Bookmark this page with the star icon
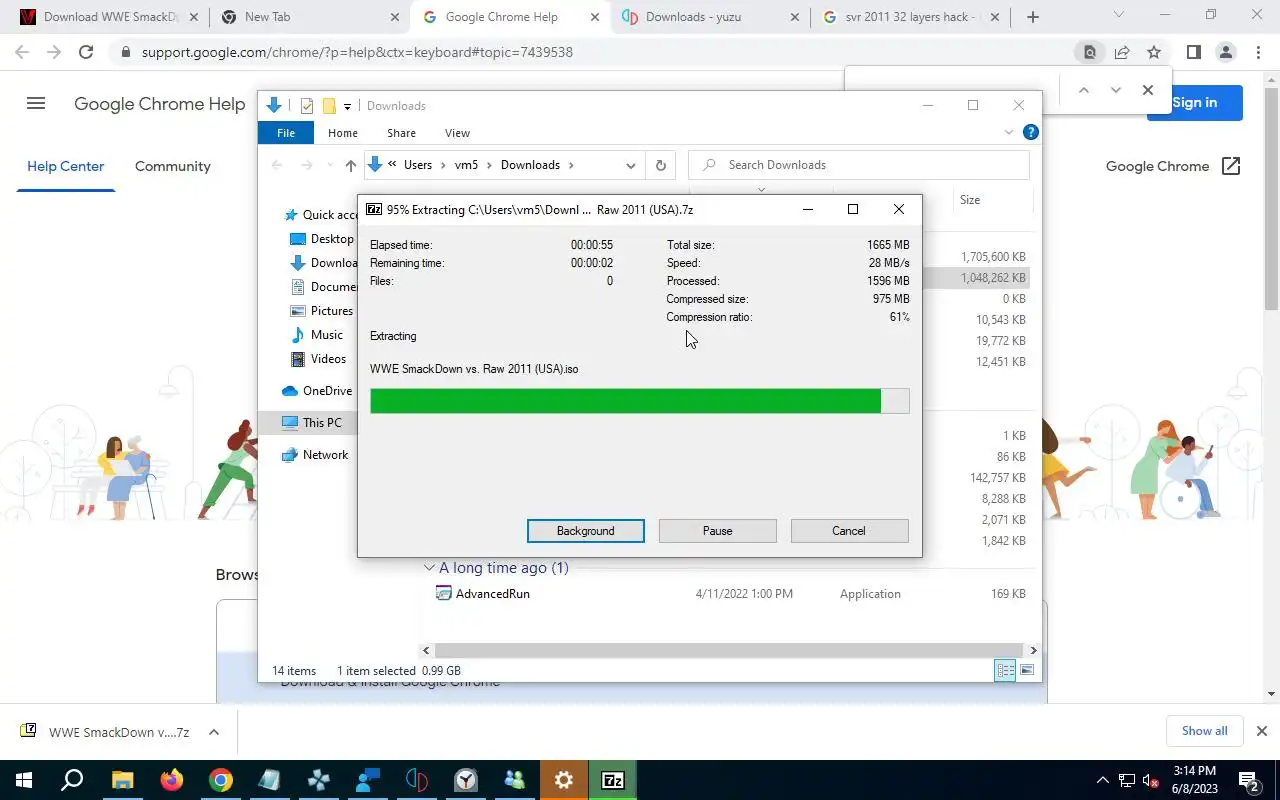The height and width of the screenshot is (800, 1280). tap(1154, 52)
